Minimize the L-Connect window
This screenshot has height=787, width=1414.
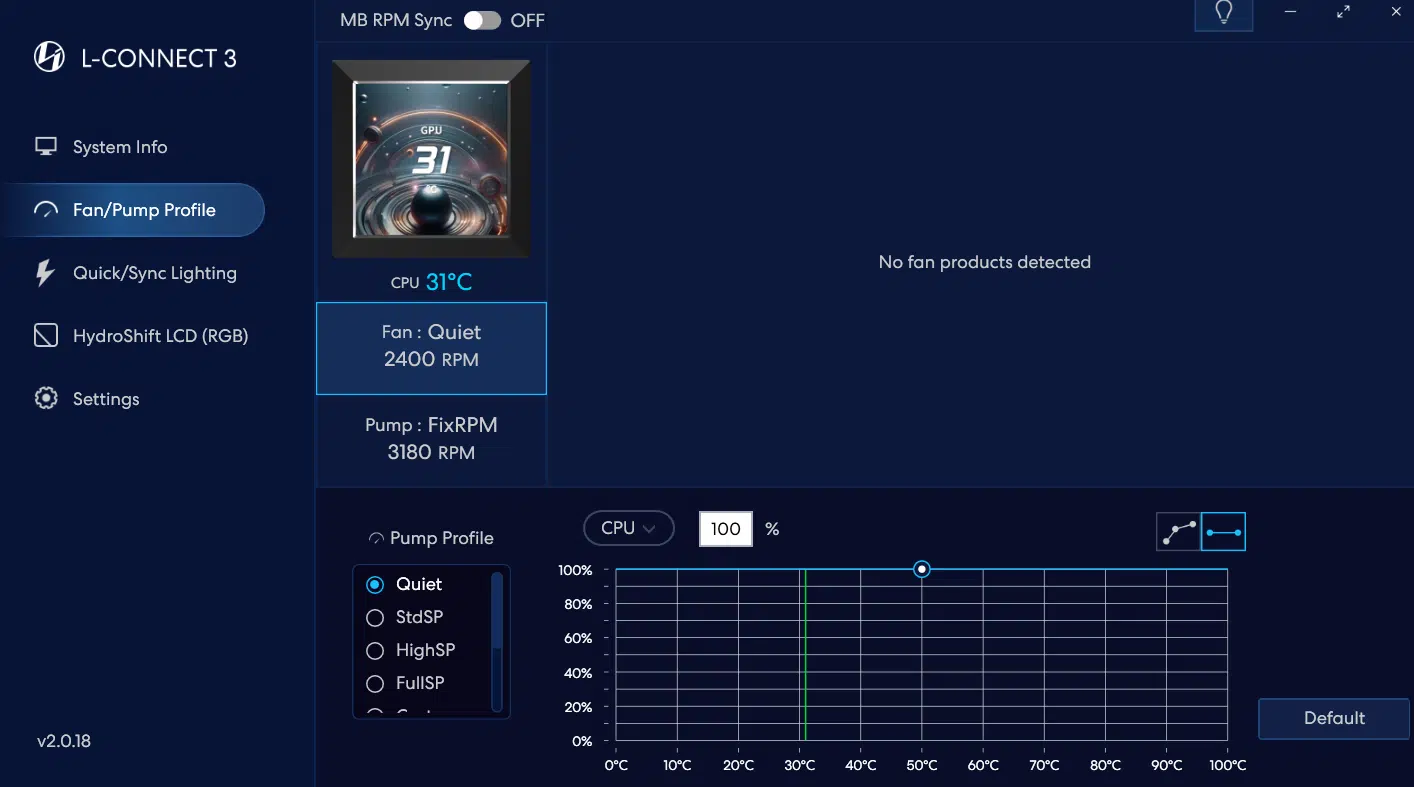(x=1291, y=12)
